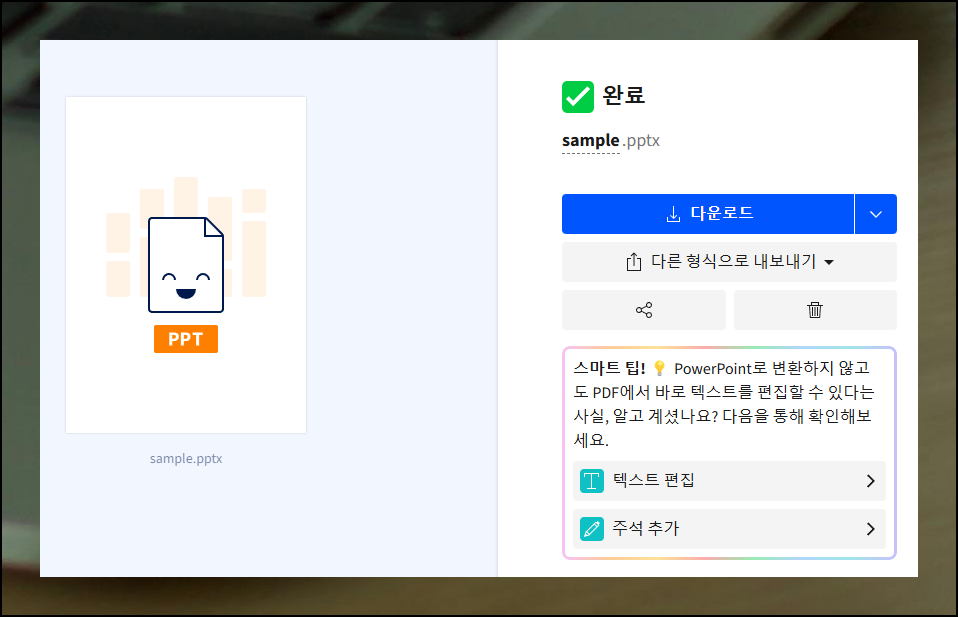Expand 다른 형식으로 내보내기 export menu
Image resolution: width=958 pixels, height=617 pixels.
tap(729, 262)
